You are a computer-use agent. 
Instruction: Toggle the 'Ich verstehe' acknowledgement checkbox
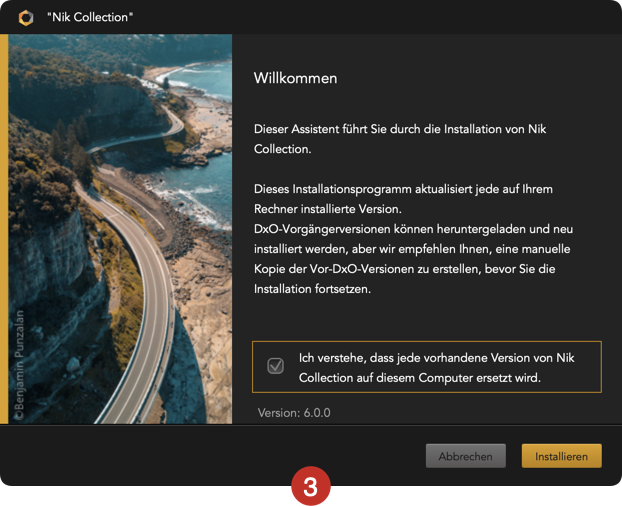(x=275, y=366)
